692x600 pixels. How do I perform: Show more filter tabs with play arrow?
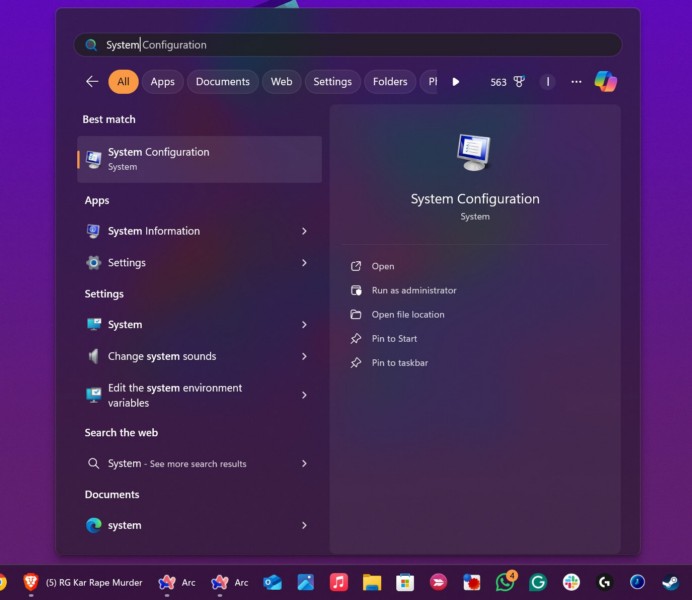[x=456, y=82]
